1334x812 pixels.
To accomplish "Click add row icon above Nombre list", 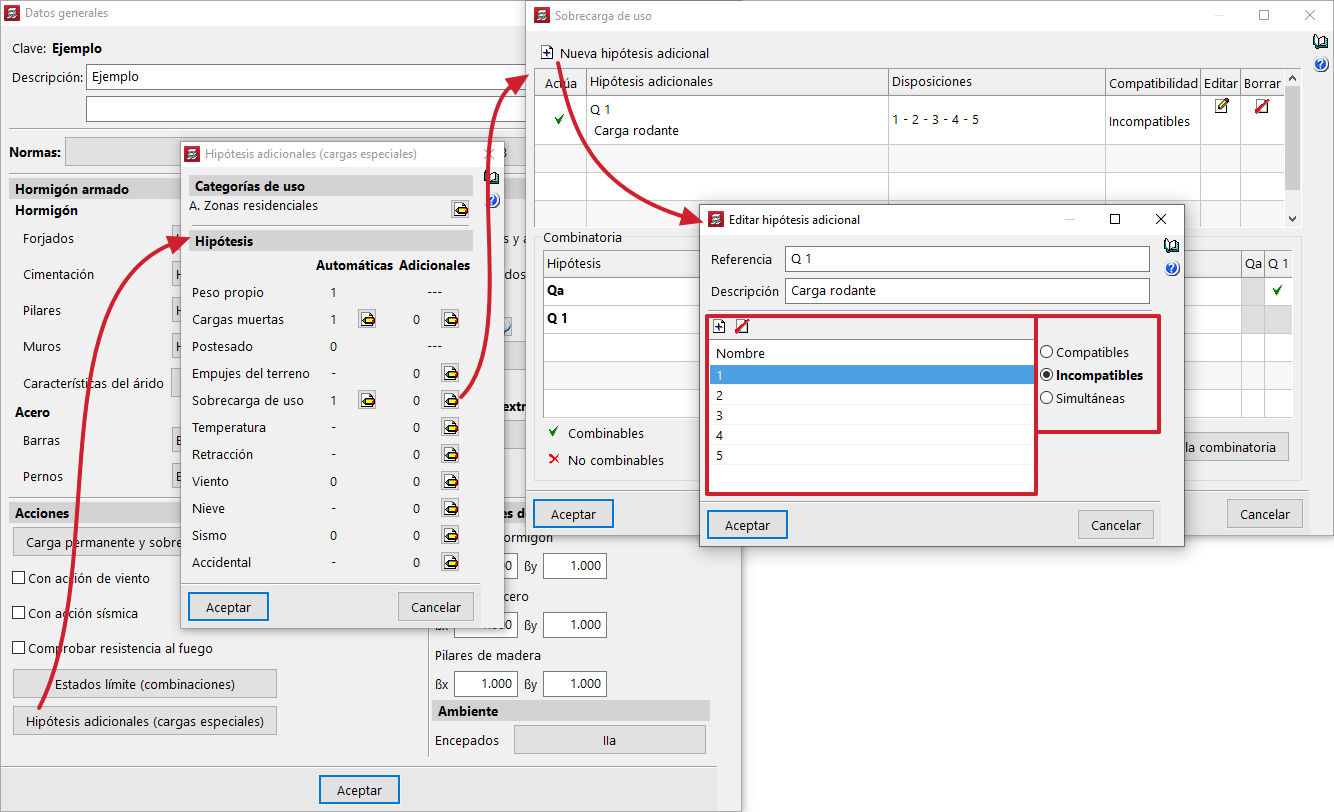I will [719, 326].
